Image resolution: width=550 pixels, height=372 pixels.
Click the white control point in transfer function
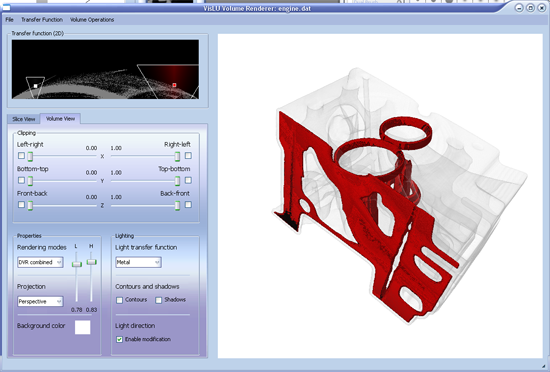pyautogui.click(x=35, y=86)
